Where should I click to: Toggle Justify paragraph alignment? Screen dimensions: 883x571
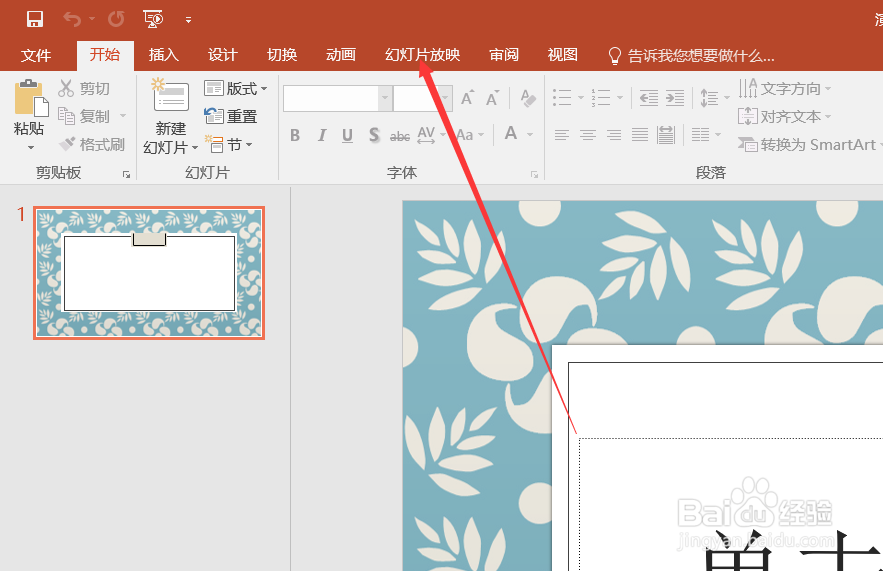click(640, 135)
